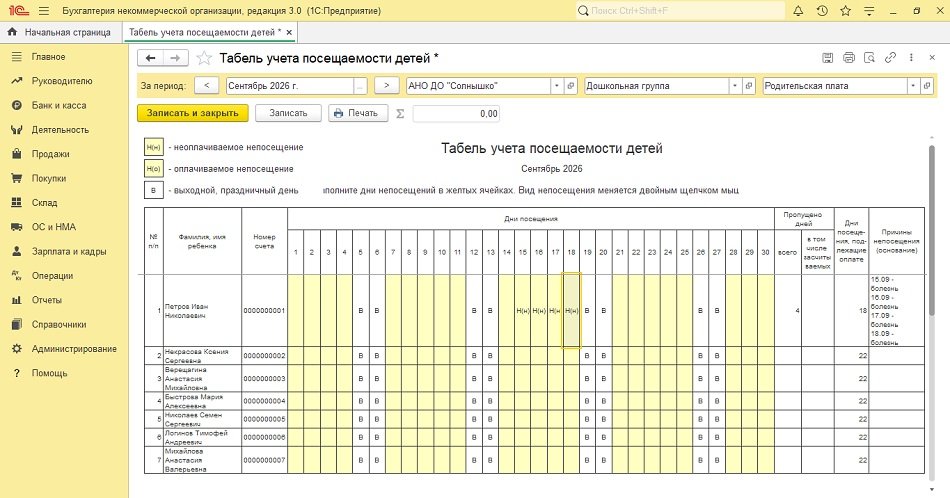Viewport: 950px width, 498px height.
Task: Click account number 0000000005 cell
Action: 264,419
